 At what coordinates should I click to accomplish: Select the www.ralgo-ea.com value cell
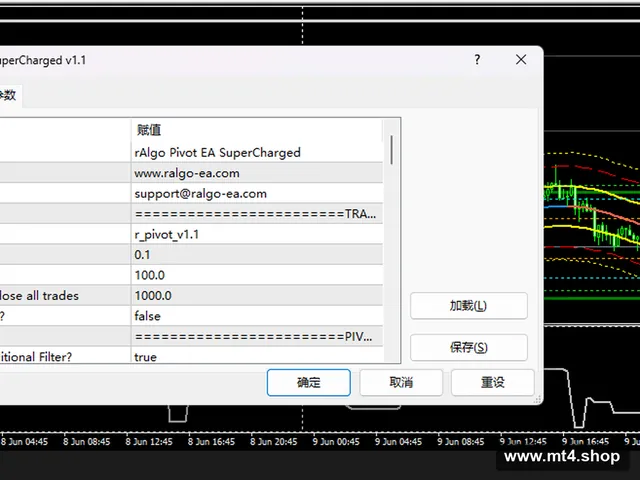[257, 173]
